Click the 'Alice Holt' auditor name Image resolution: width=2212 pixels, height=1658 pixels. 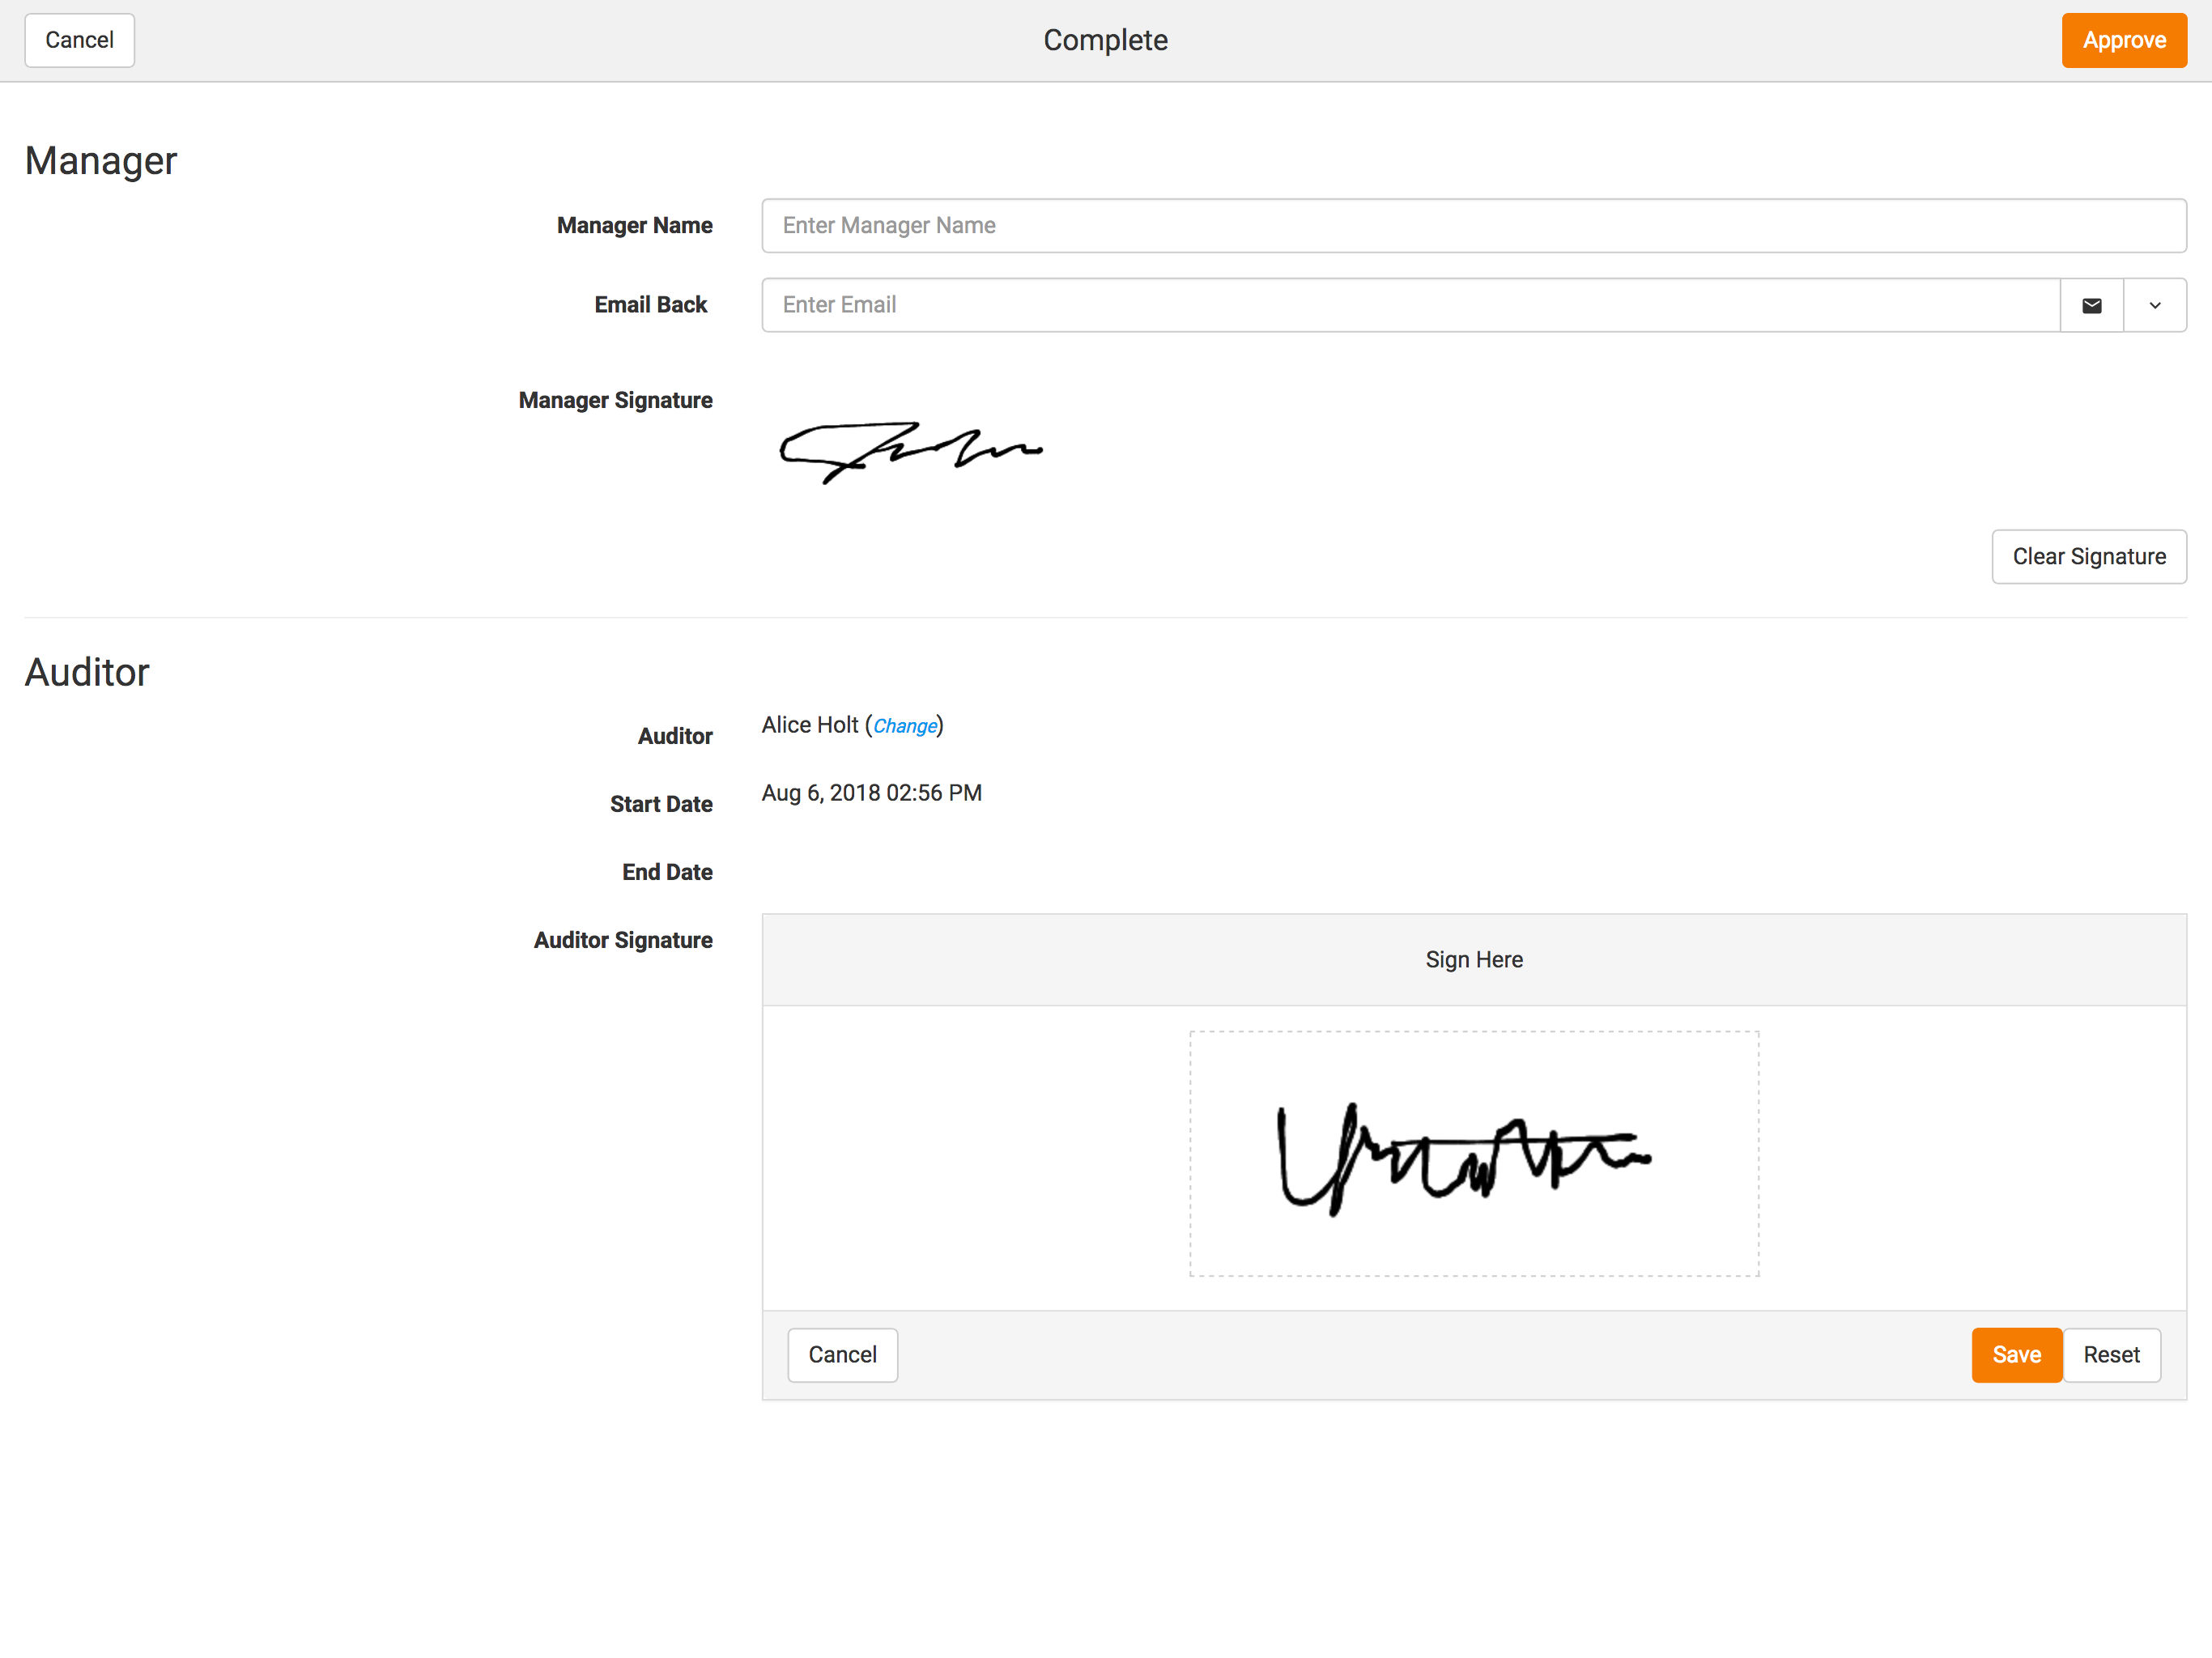pyautogui.click(x=810, y=725)
